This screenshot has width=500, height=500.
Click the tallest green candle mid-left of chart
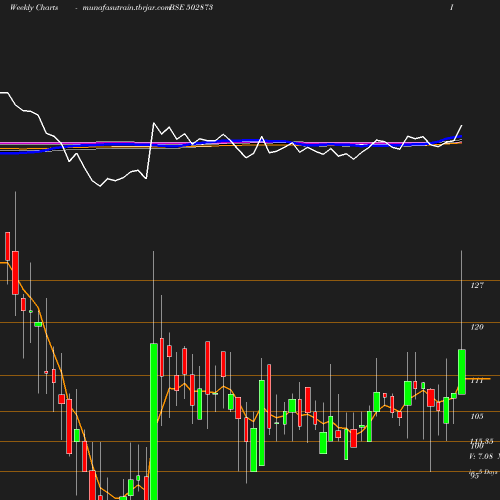[154, 422]
